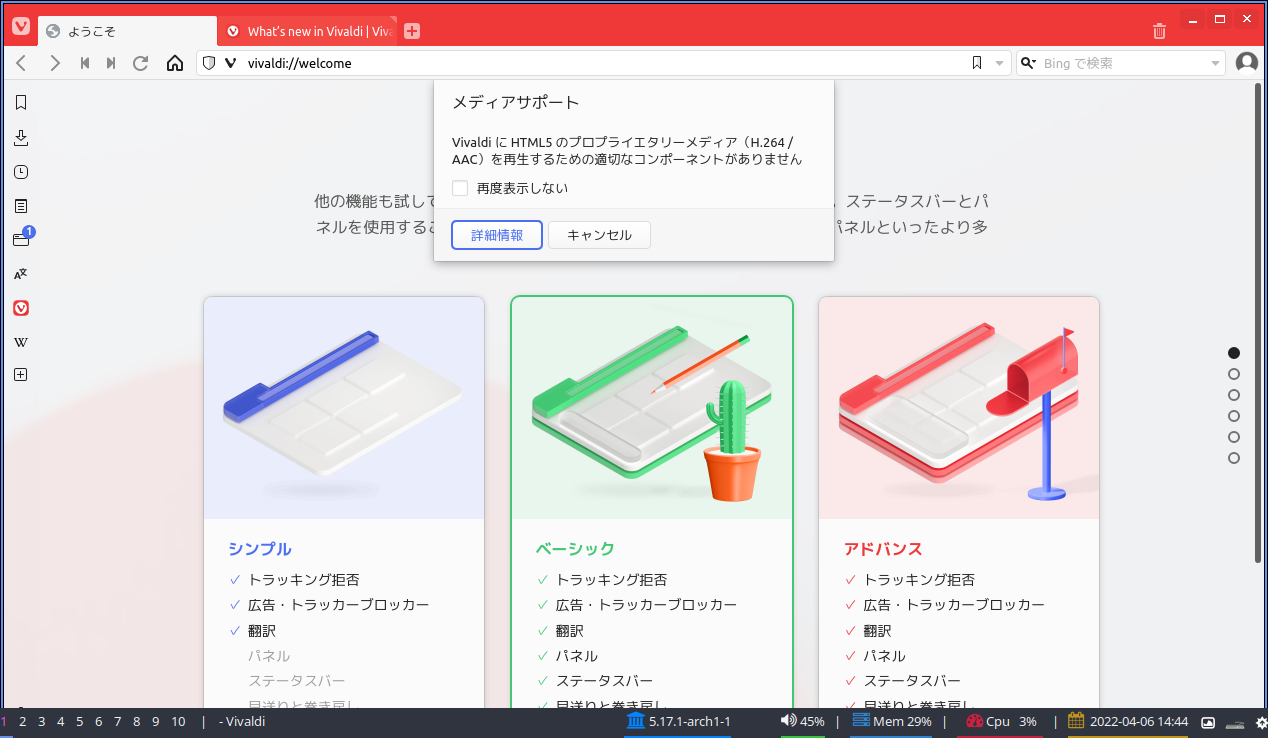
Task: Expand the address bar dropdown arrow
Action: coord(999,64)
